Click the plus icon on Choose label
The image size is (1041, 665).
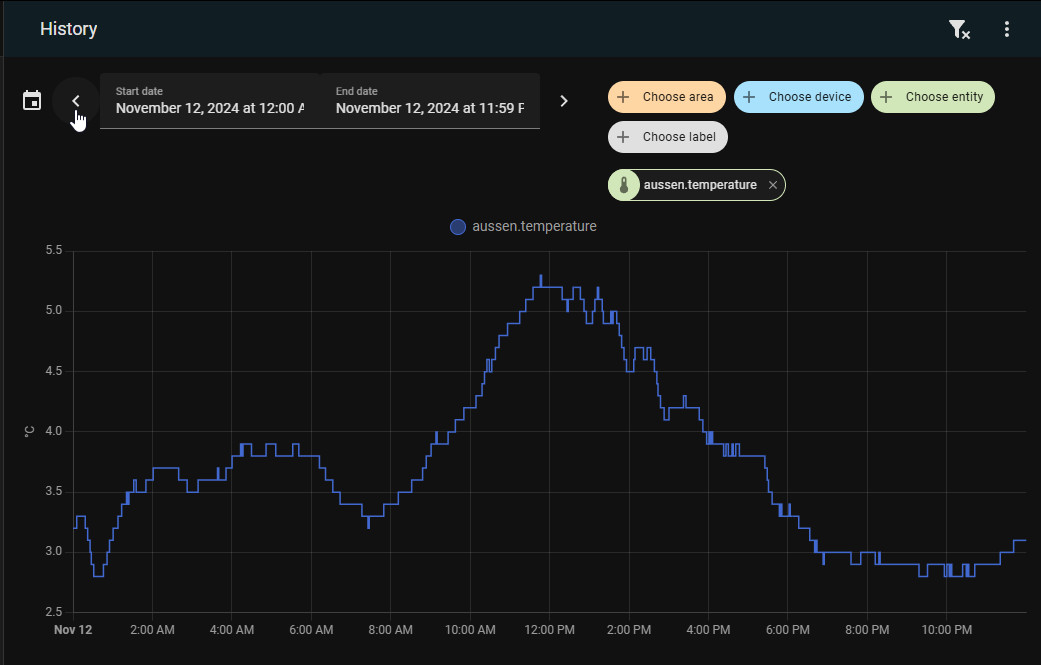point(623,137)
